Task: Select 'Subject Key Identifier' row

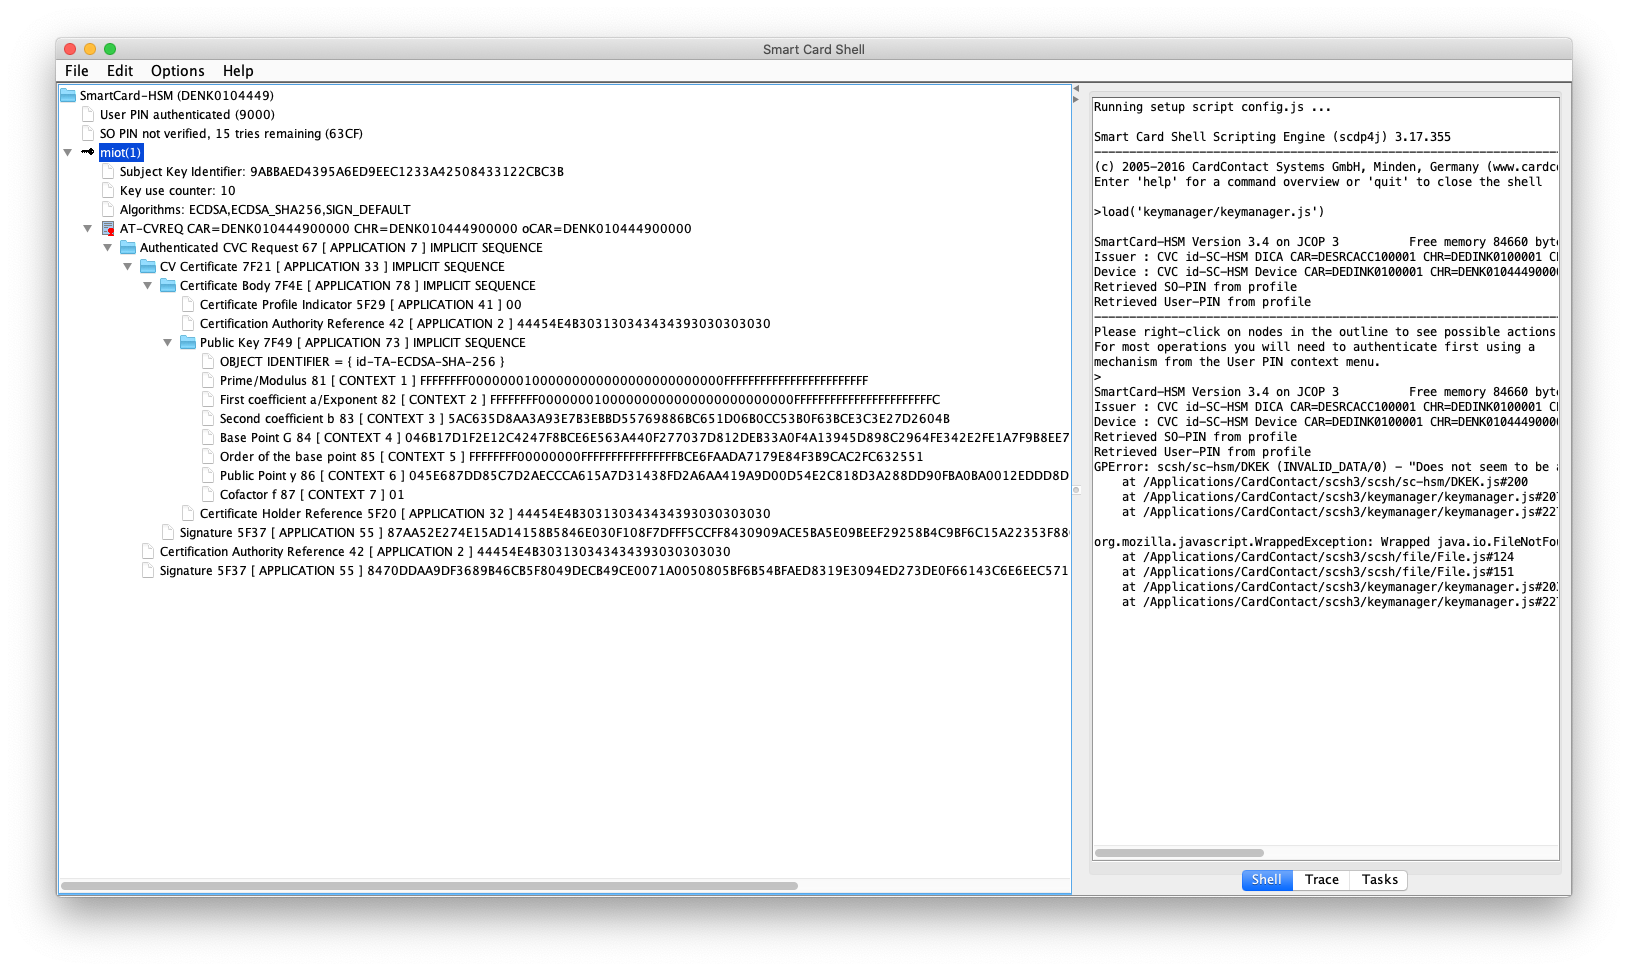Action: (342, 171)
